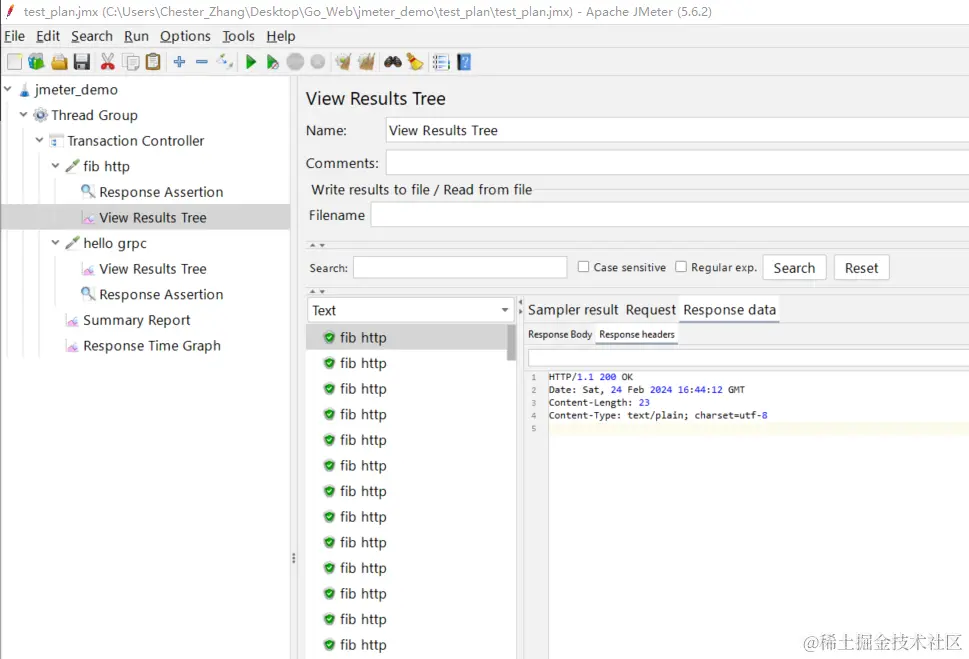
Task: Open the Help menu
Action: pyautogui.click(x=281, y=36)
